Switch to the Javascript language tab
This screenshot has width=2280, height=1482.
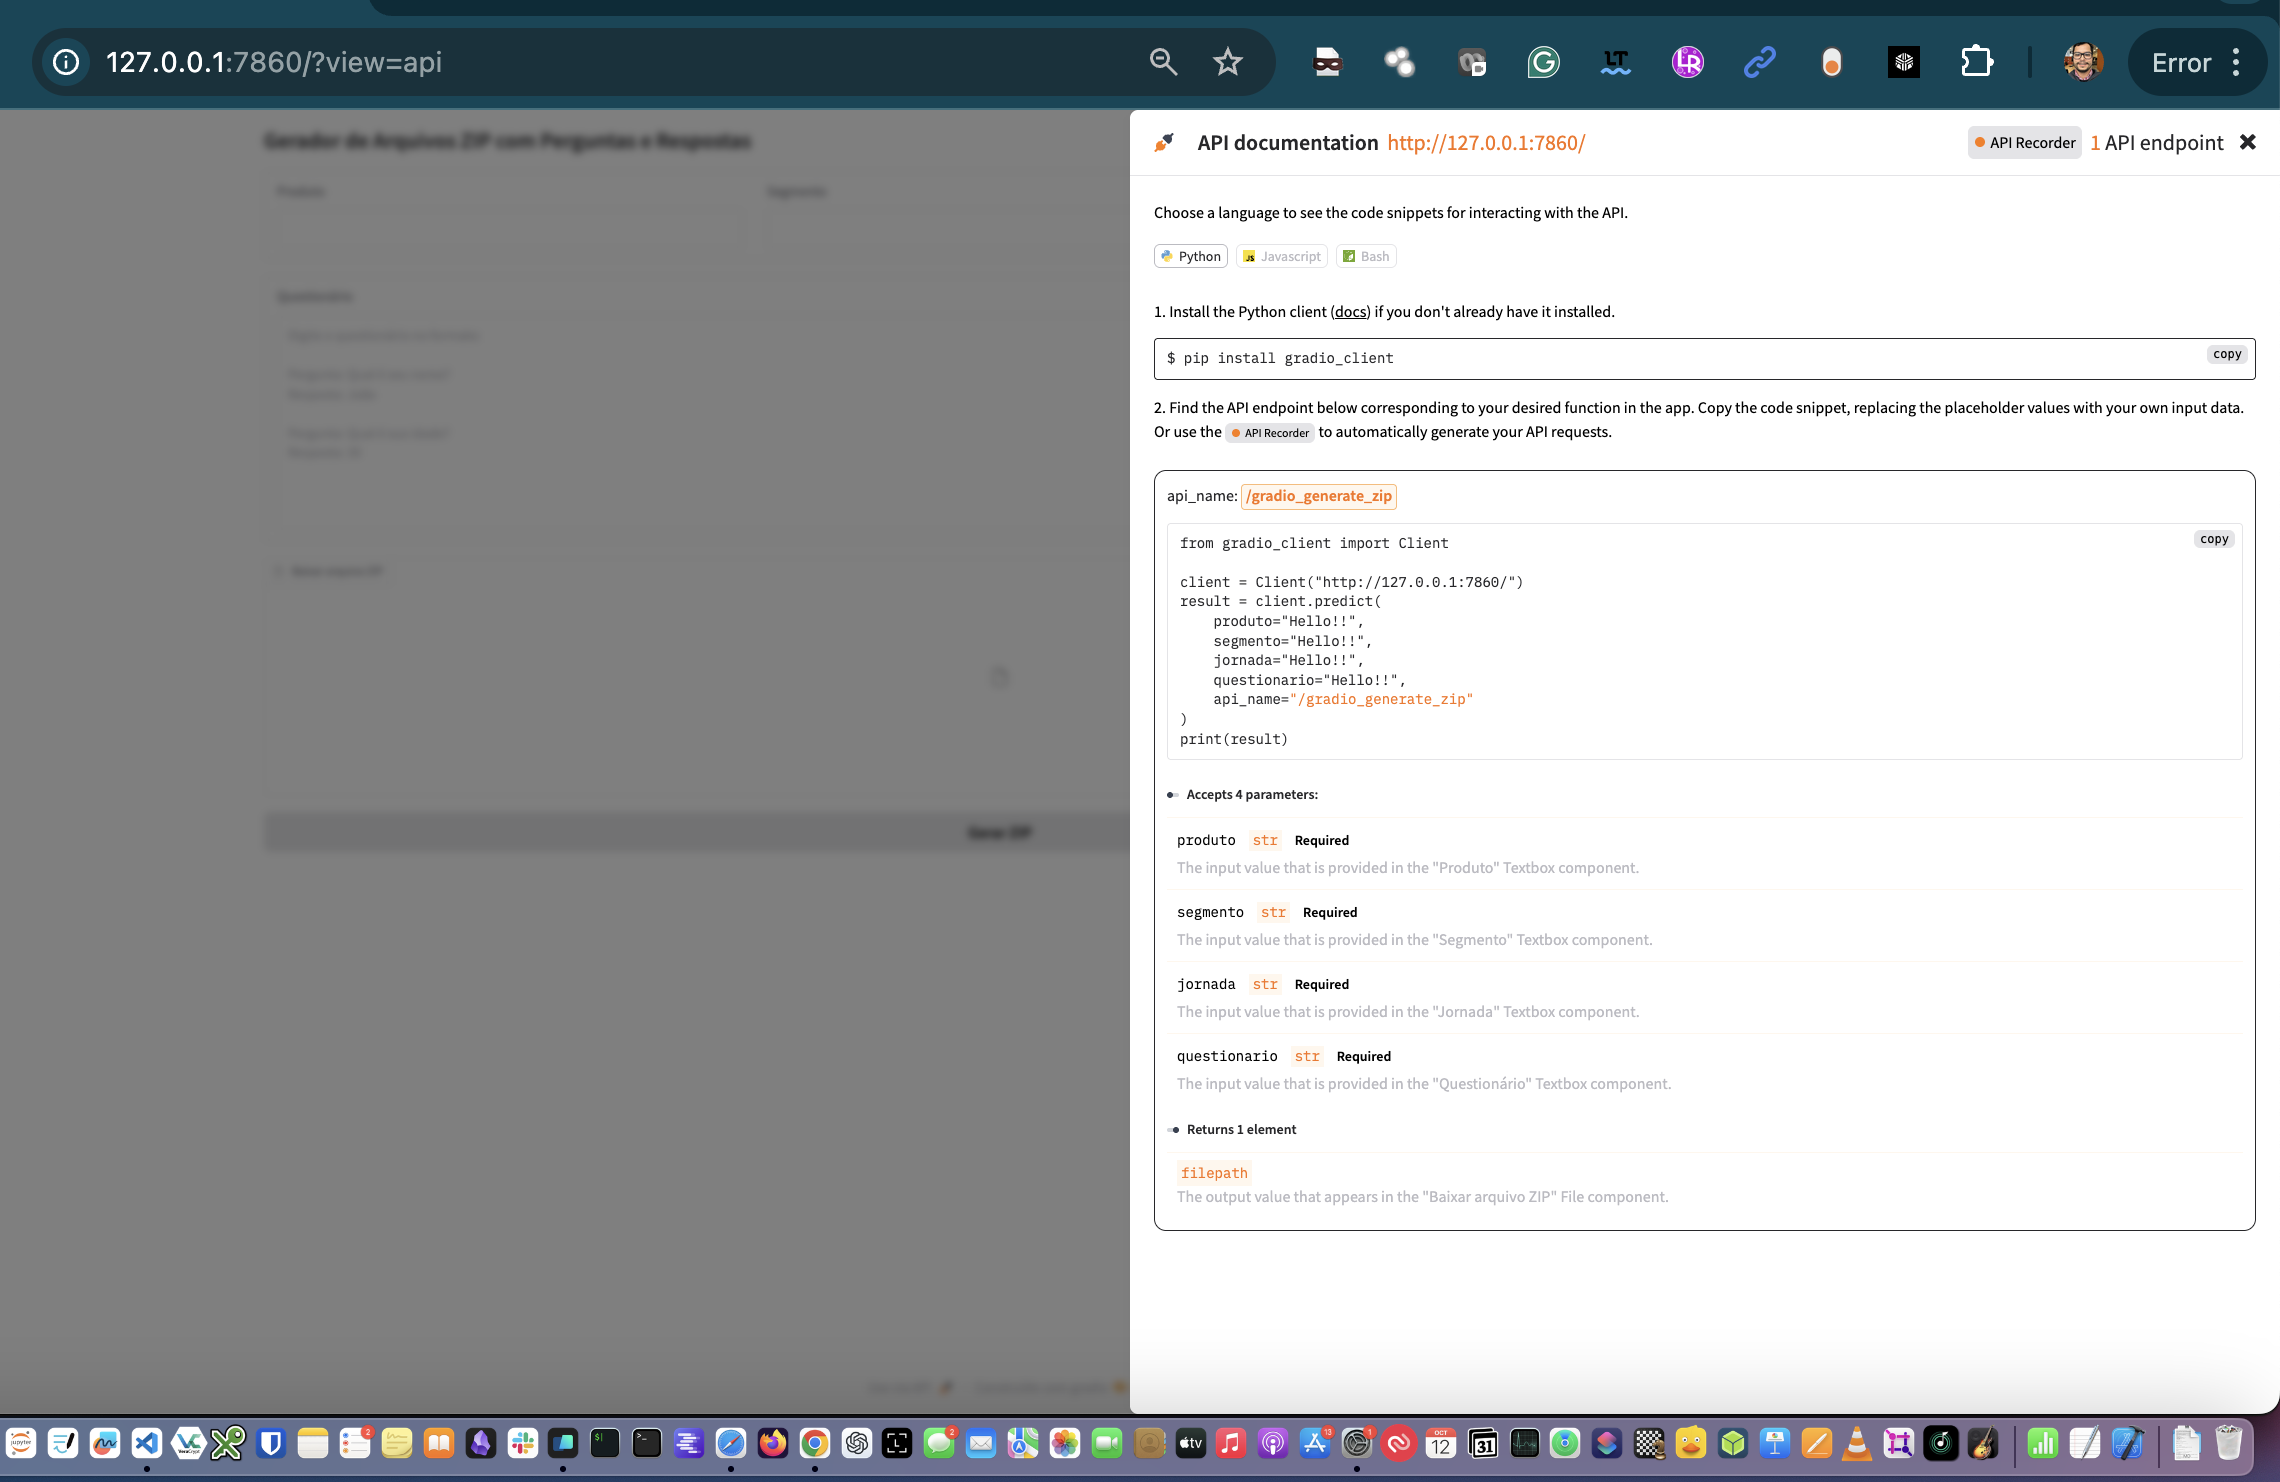tap(1281, 257)
